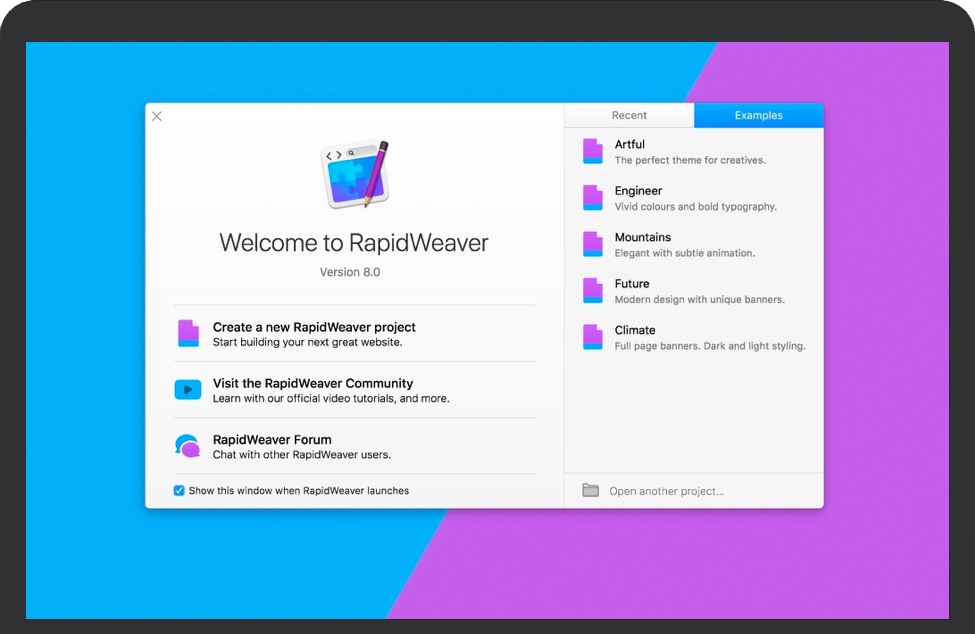Click the Climate example file icon
The width and height of the screenshot is (975, 634).
click(593, 337)
